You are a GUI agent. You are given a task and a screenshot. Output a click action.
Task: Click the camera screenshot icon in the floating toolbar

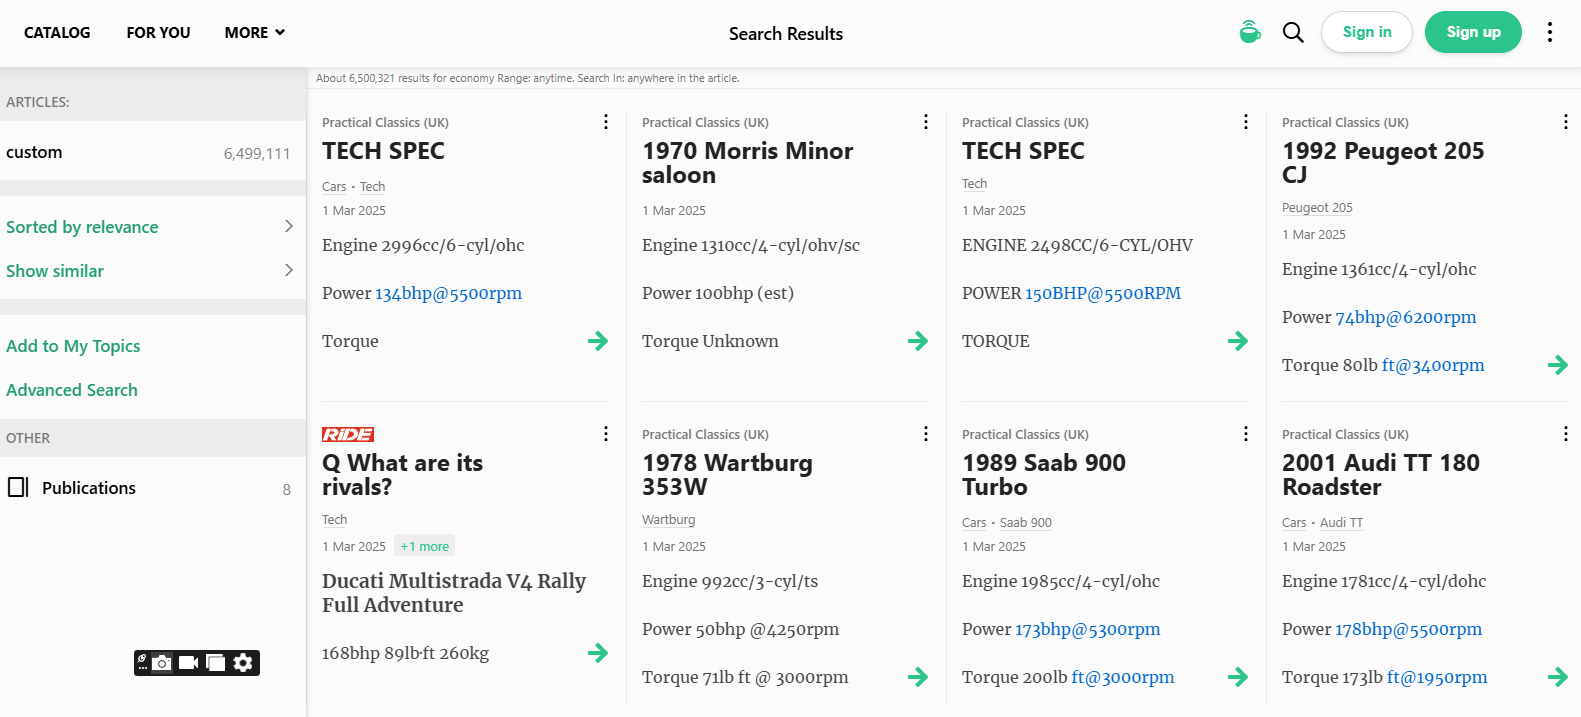coord(162,663)
